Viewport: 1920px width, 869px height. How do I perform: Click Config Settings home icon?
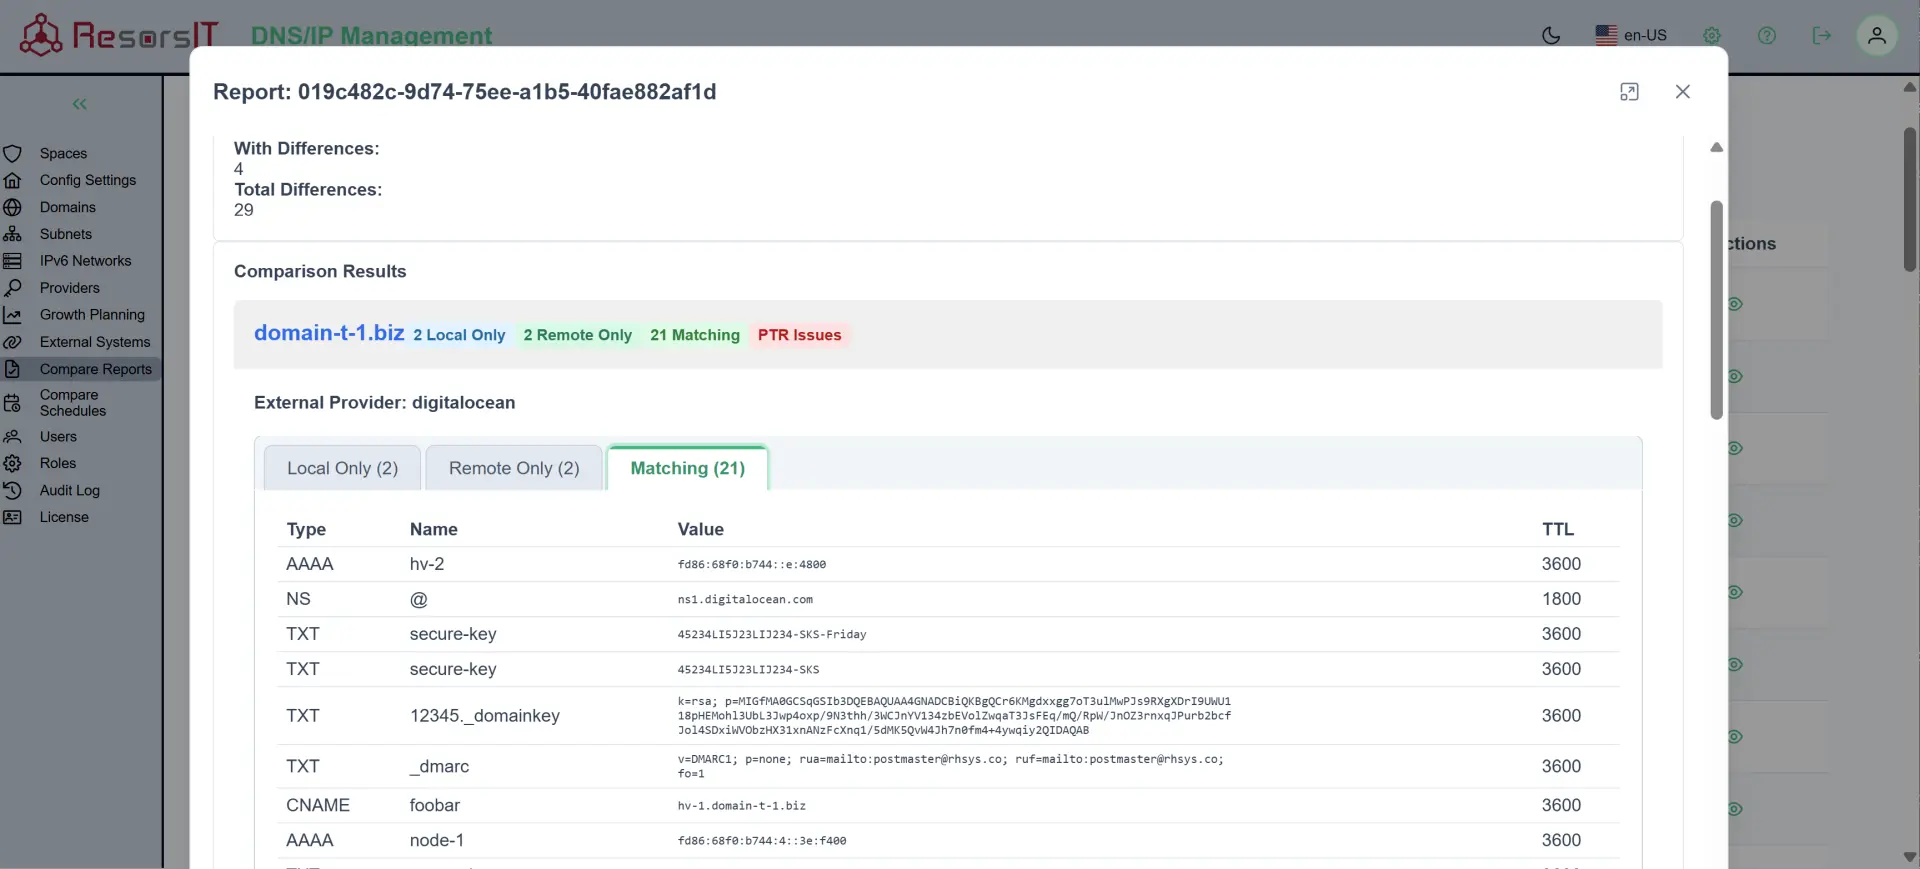(x=12, y=180)
